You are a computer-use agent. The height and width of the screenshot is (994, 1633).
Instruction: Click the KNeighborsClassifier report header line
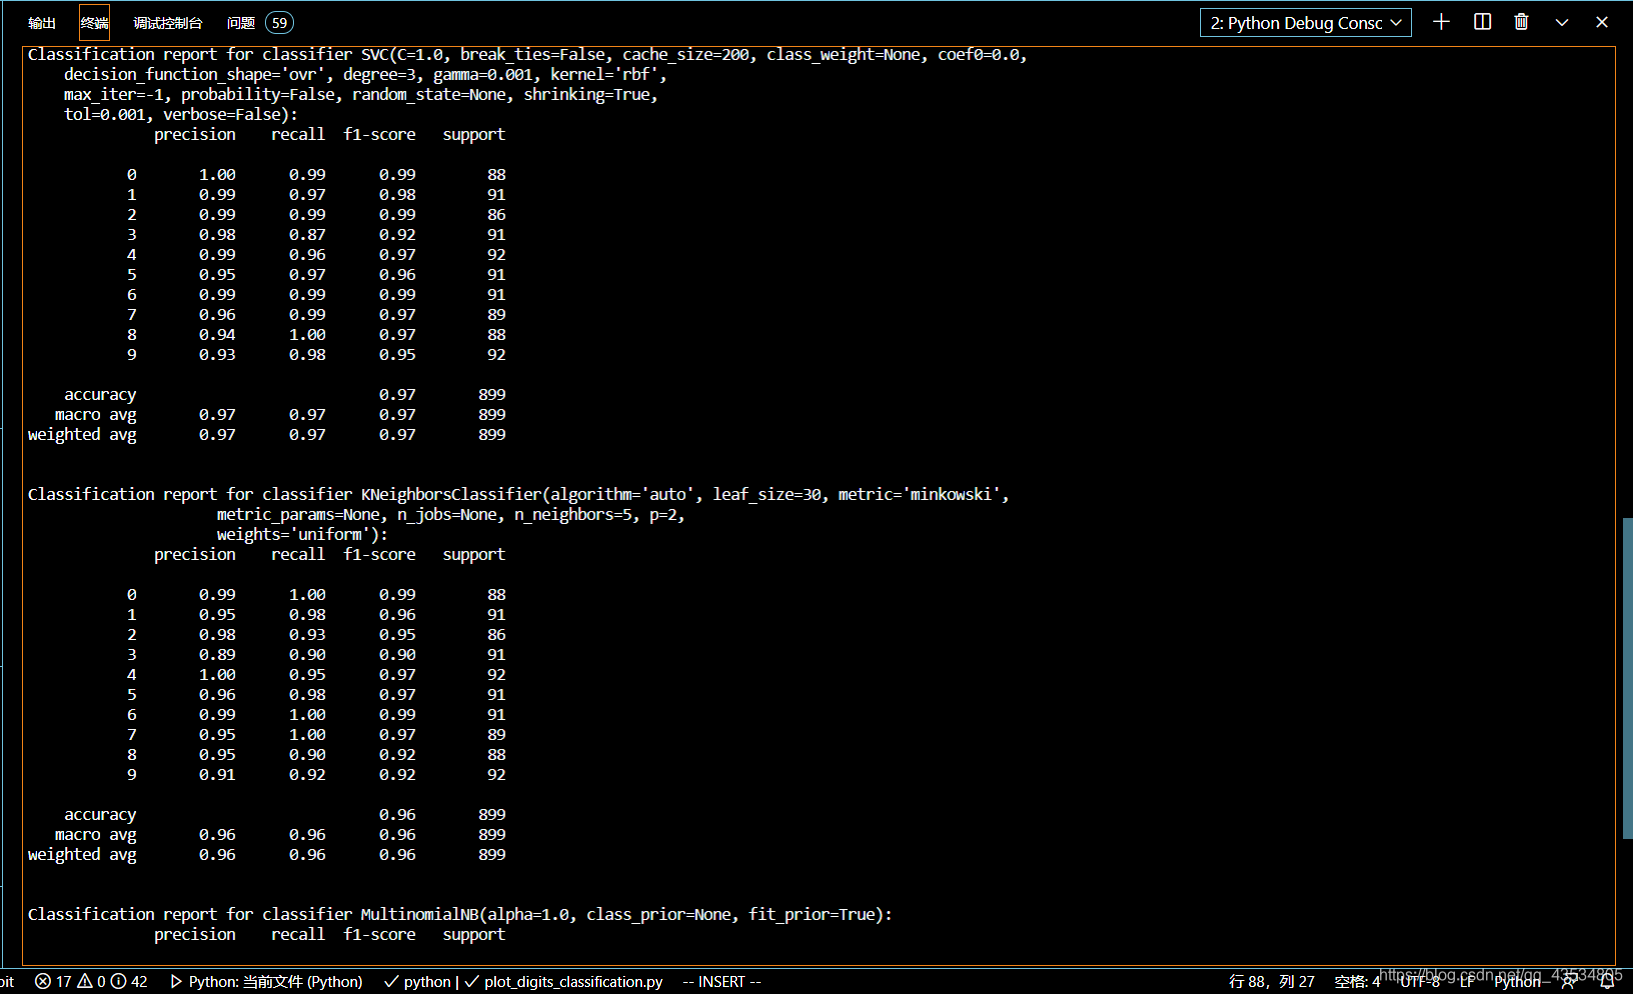pyautogui.click(x=518, y=495)
